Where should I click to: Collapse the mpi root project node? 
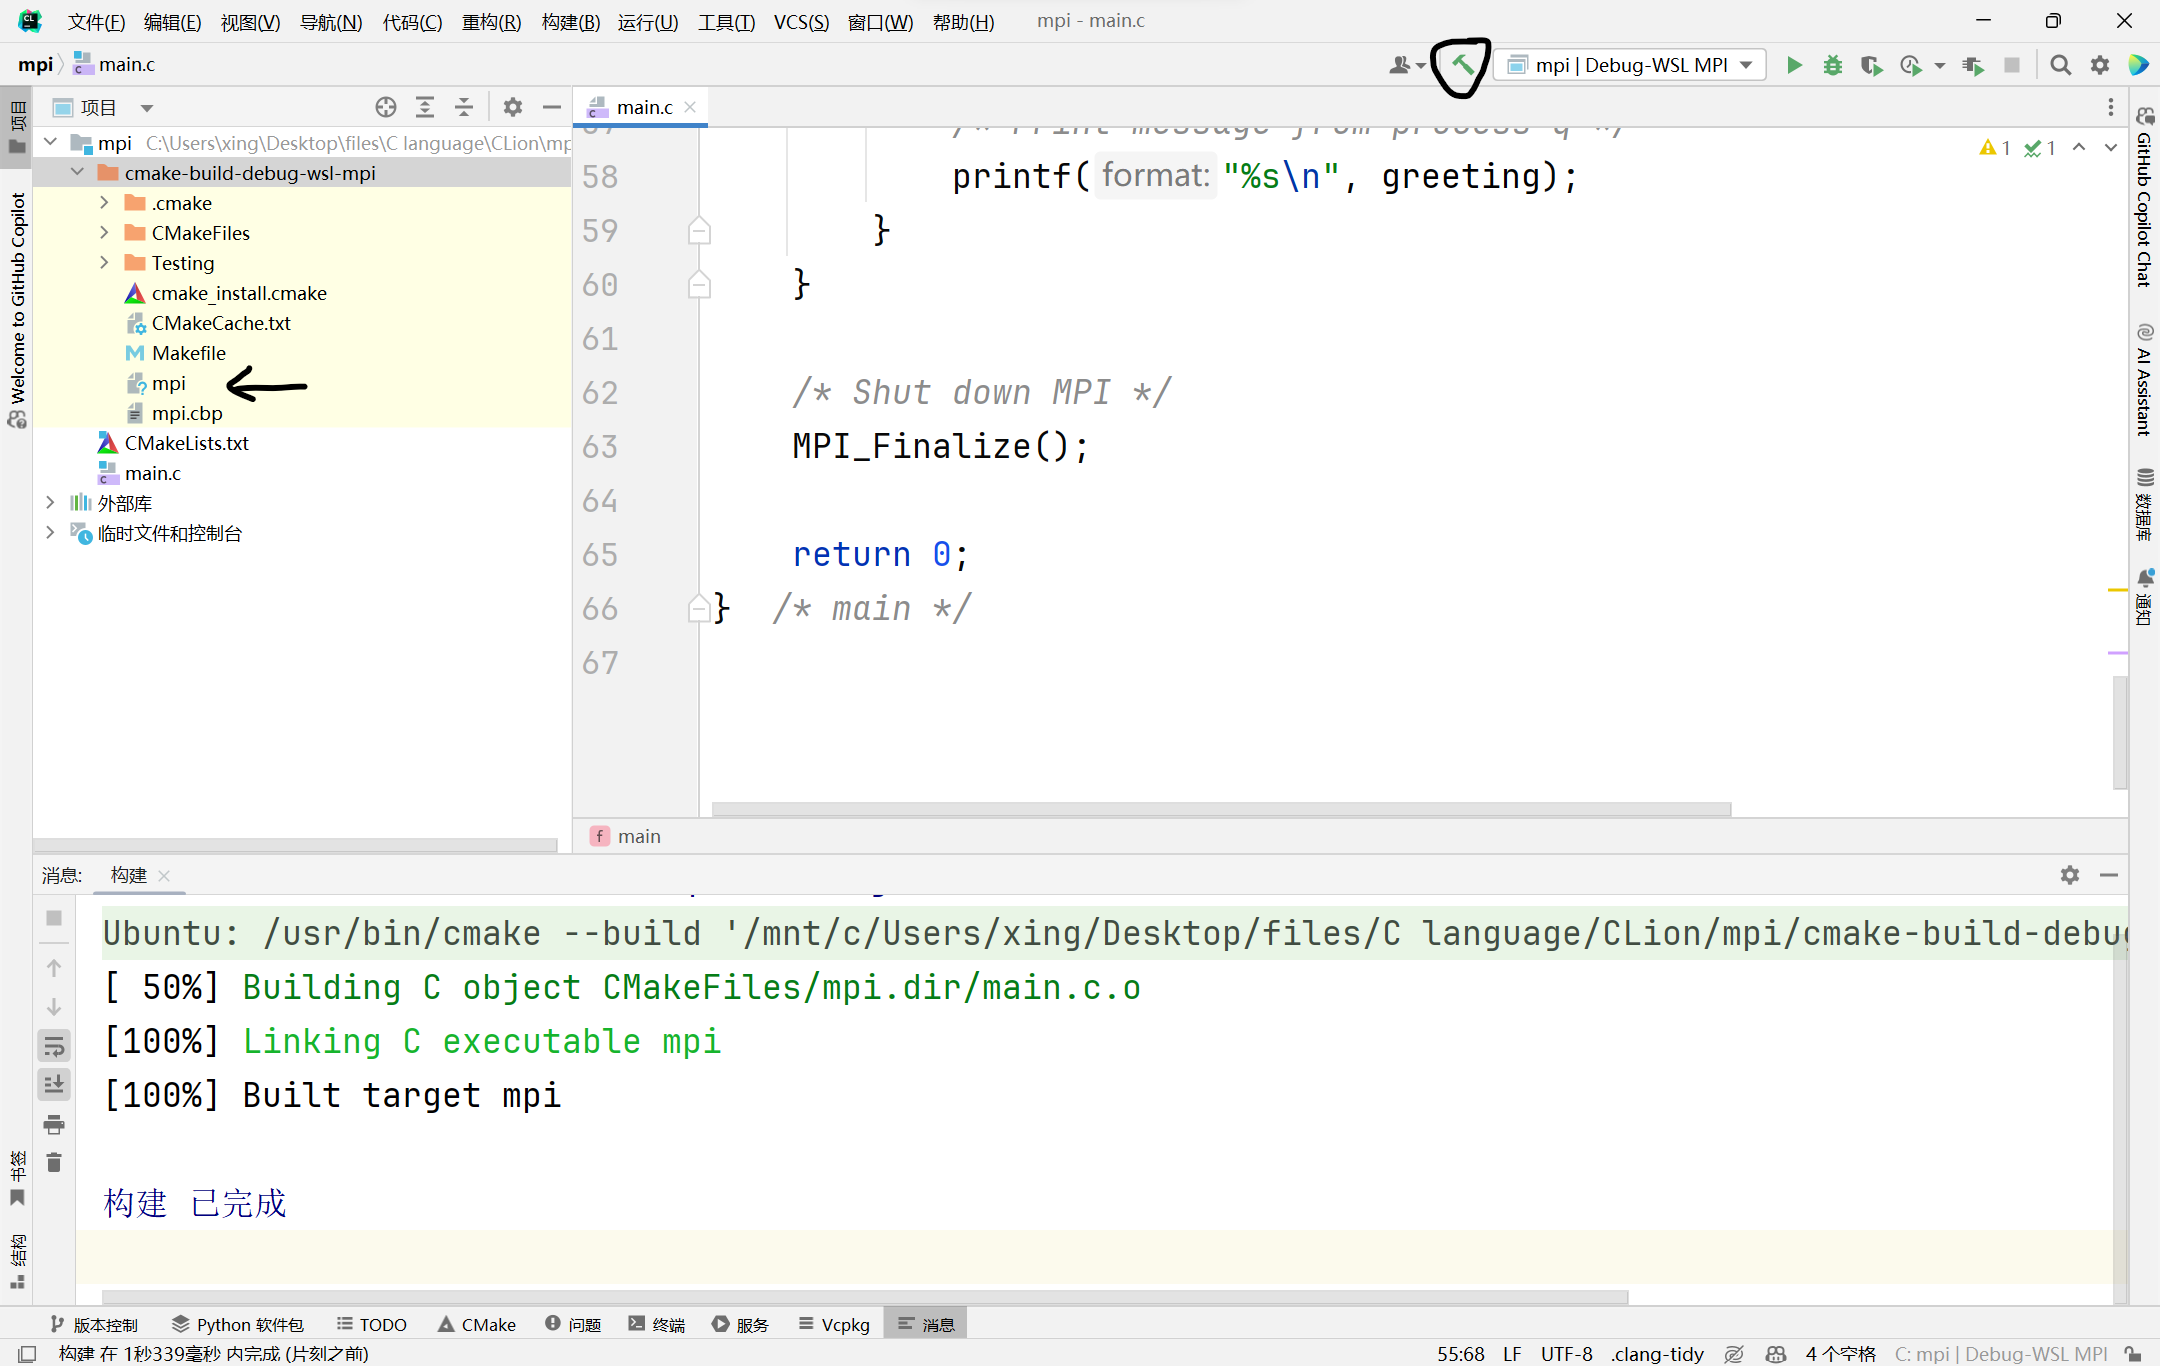(x=50, y=143)
